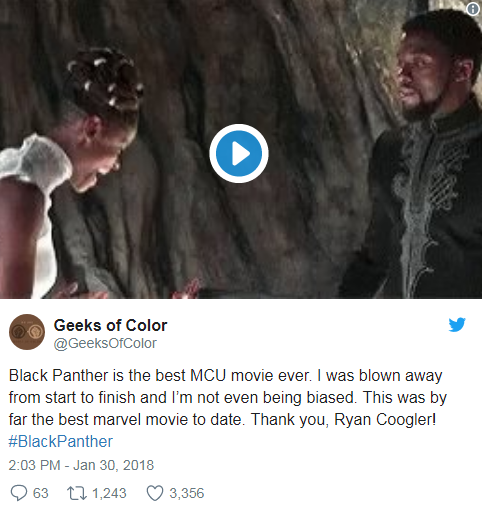Play the embedded Black Panther video
The height and width of the screenshot is (512, 482).
pyautogui.click(x=239, y=153)
